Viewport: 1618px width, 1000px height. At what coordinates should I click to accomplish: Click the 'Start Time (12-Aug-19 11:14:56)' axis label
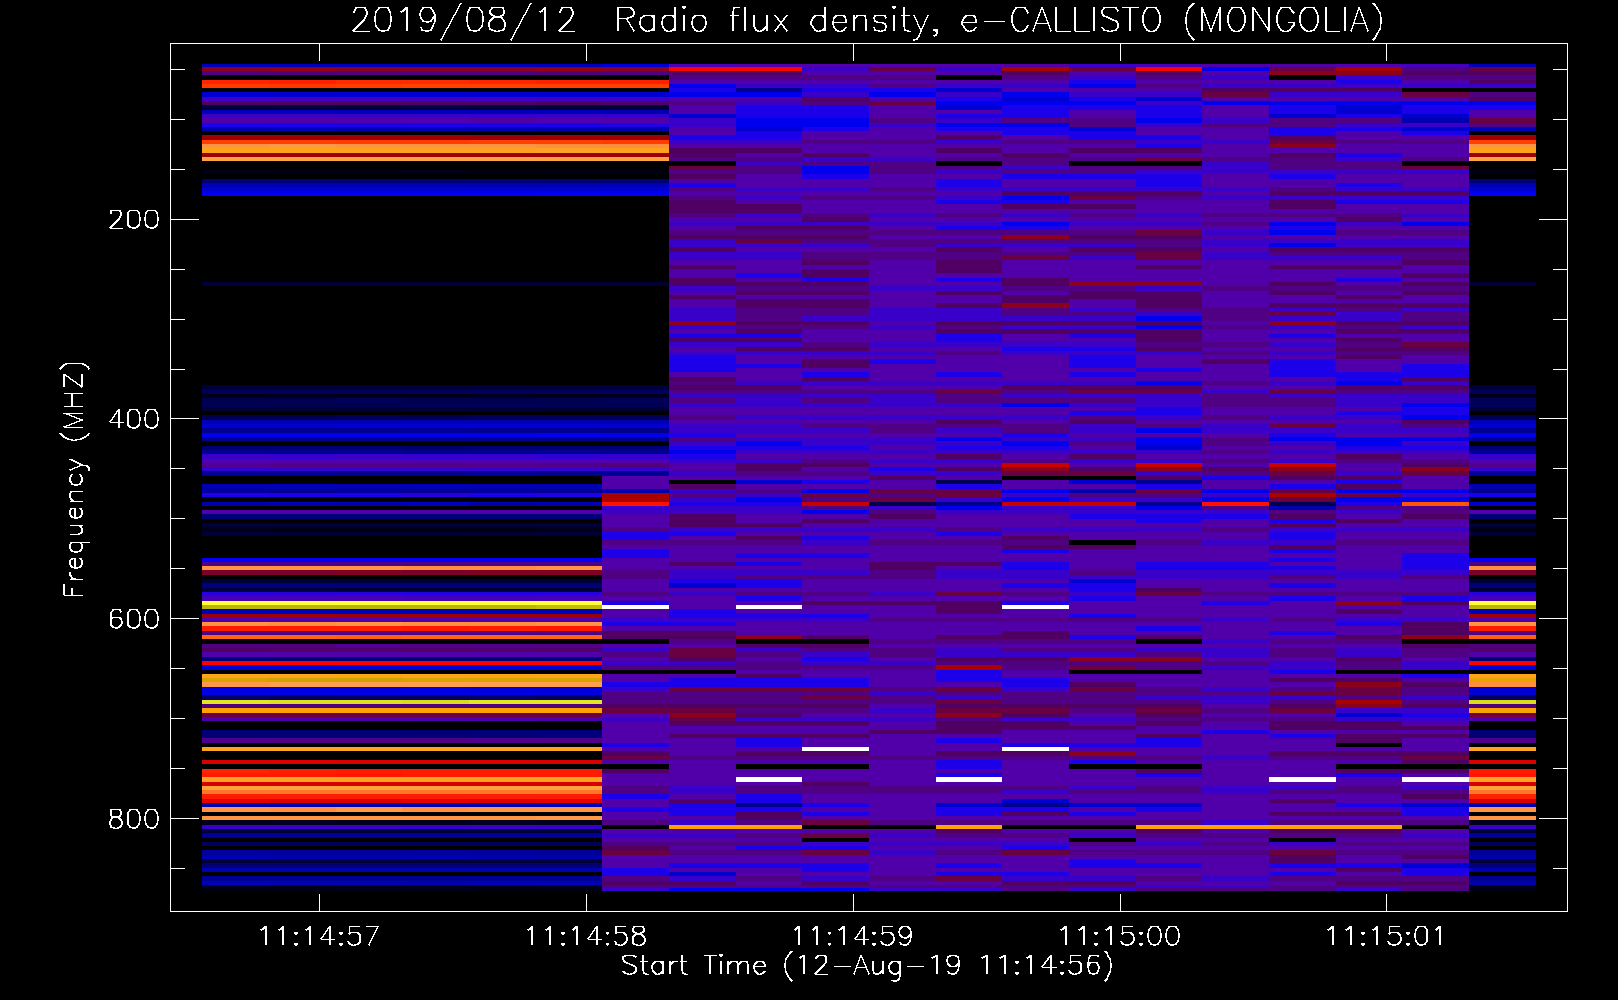click(x=867, y=966)
